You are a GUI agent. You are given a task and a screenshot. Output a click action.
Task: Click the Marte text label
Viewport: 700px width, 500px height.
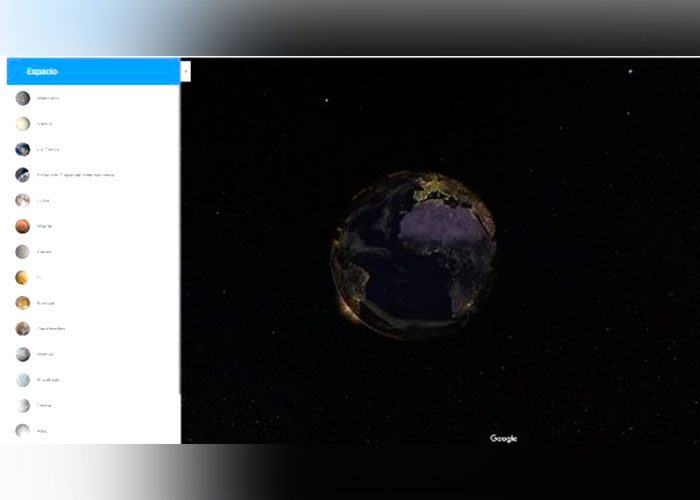click(45, 226)
